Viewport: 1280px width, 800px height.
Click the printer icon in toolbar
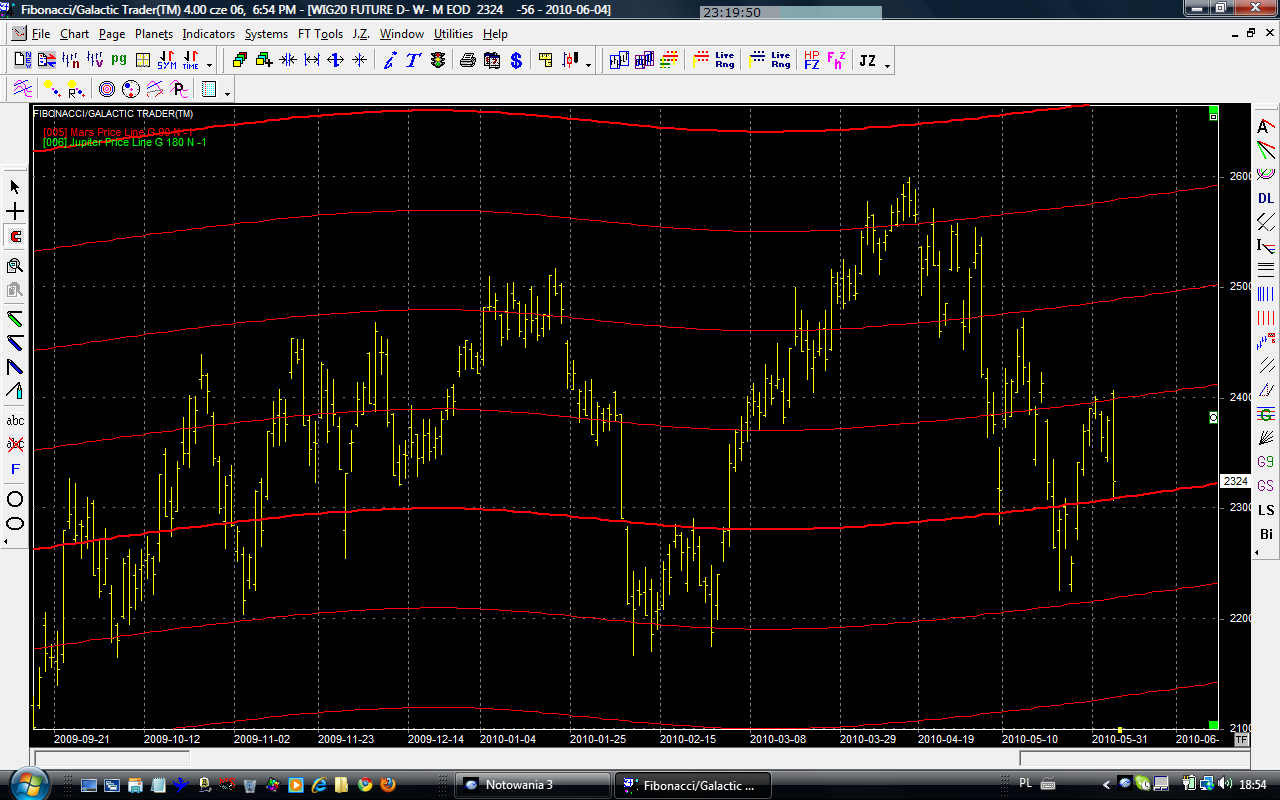coord(467,60)
